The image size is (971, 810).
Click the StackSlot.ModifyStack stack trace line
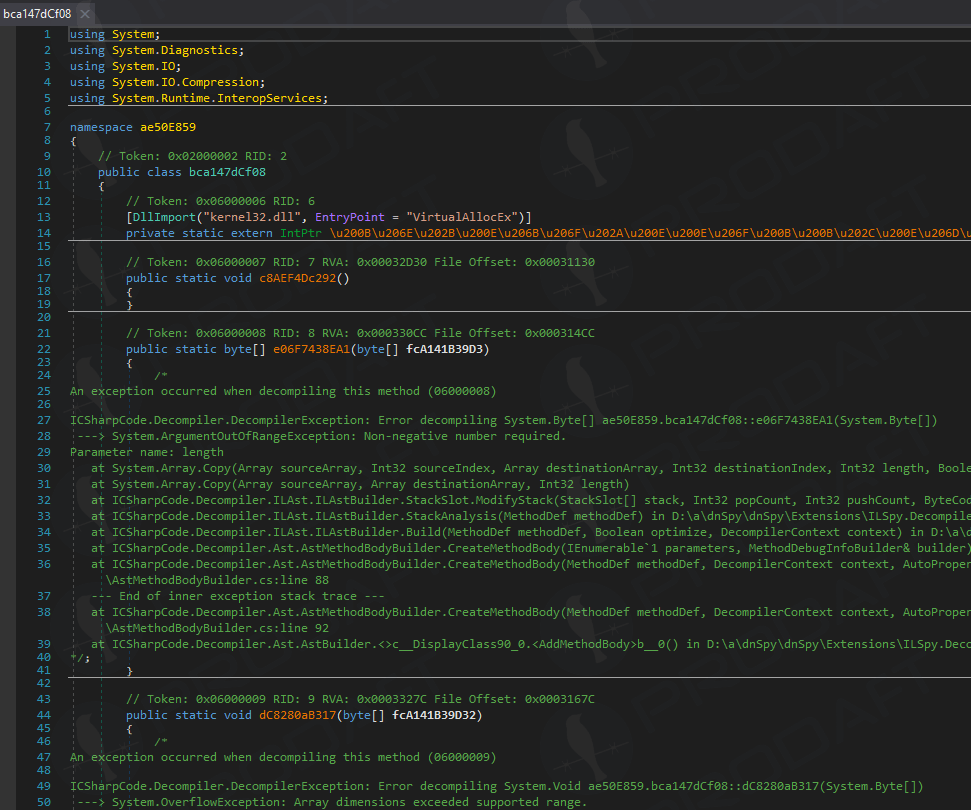(531, 500)
